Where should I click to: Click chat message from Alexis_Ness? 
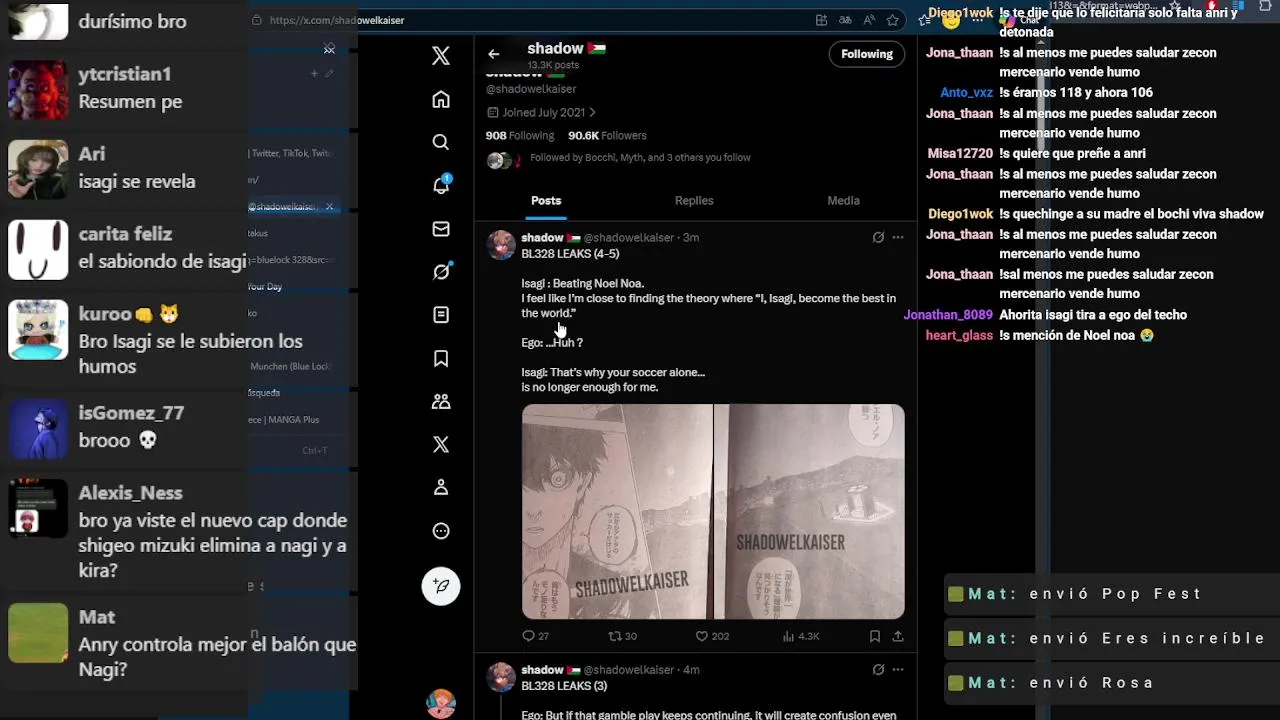(x=212, y=545)
